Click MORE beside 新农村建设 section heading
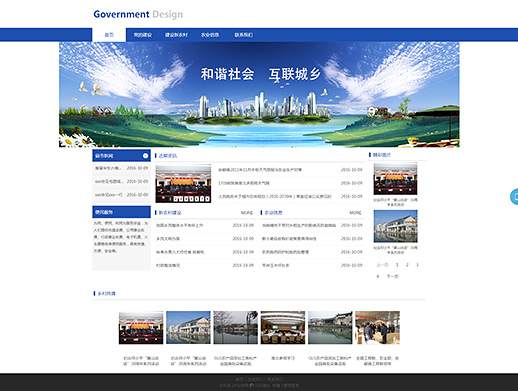 247,213
